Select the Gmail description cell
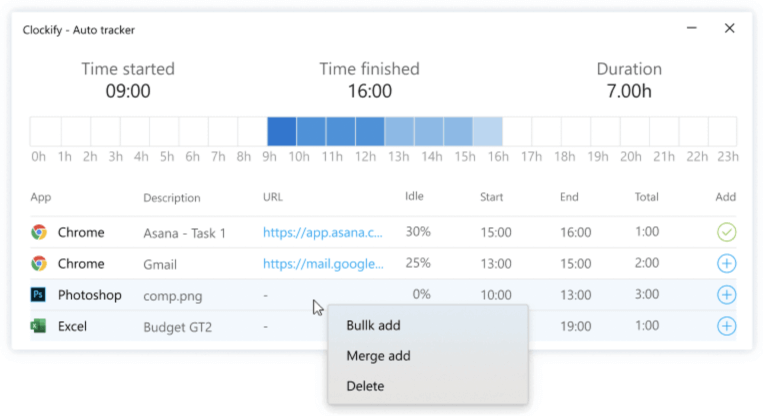This screenshot has height=416, width=763. (x=160, y=264)
